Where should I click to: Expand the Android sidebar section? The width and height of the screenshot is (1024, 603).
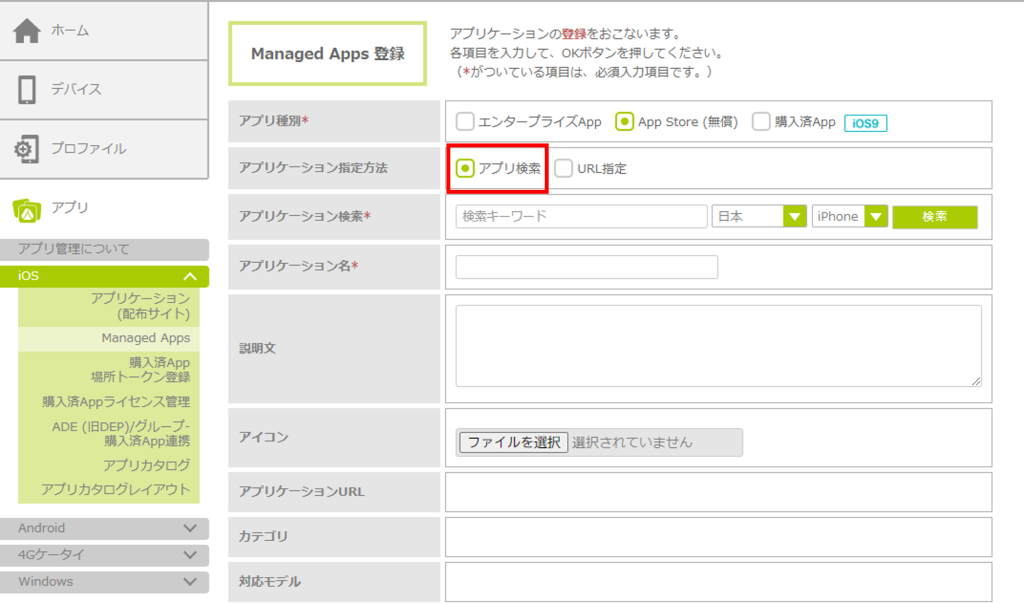click(x=189, y=528)
